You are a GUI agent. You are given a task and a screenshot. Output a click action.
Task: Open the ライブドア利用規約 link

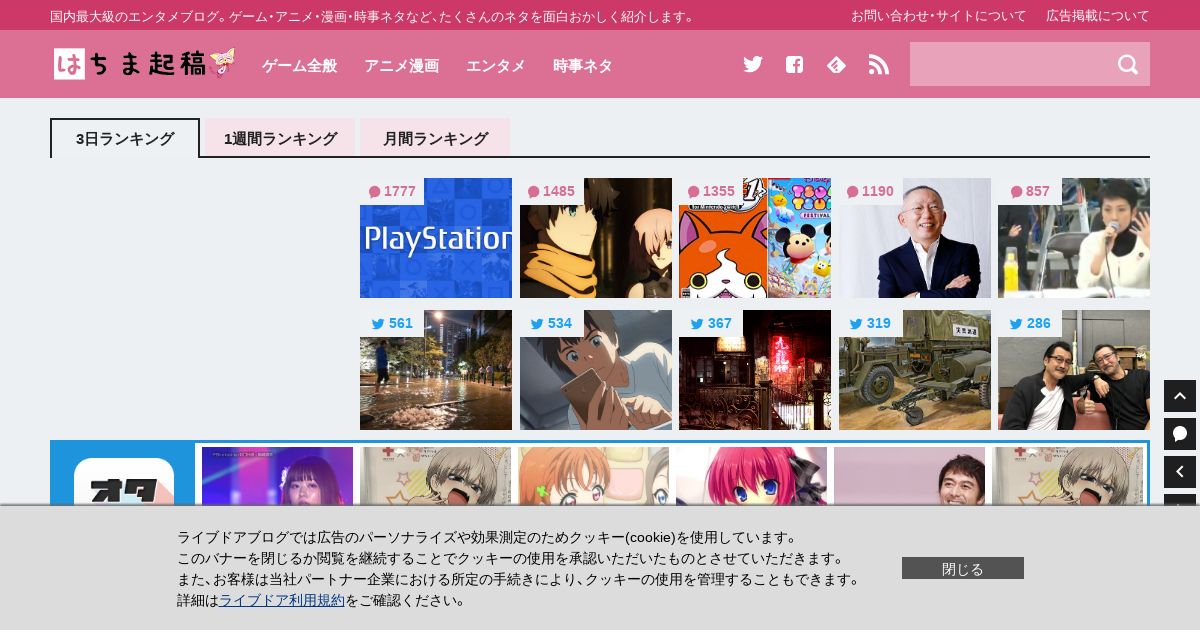(x=282, y=600)
